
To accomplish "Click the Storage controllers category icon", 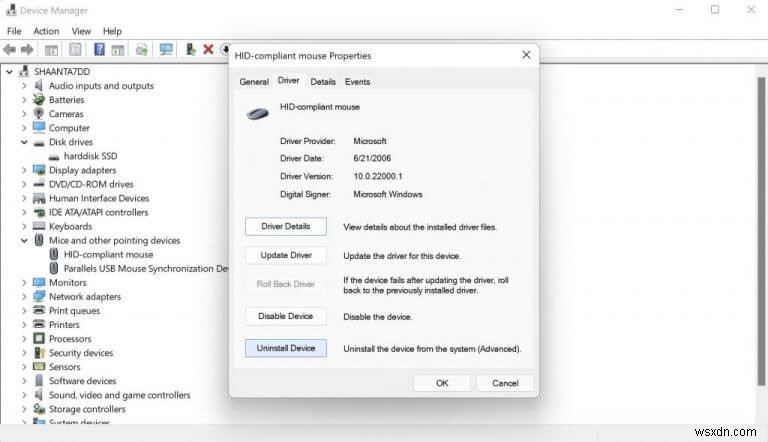I will tap(39, 409).
